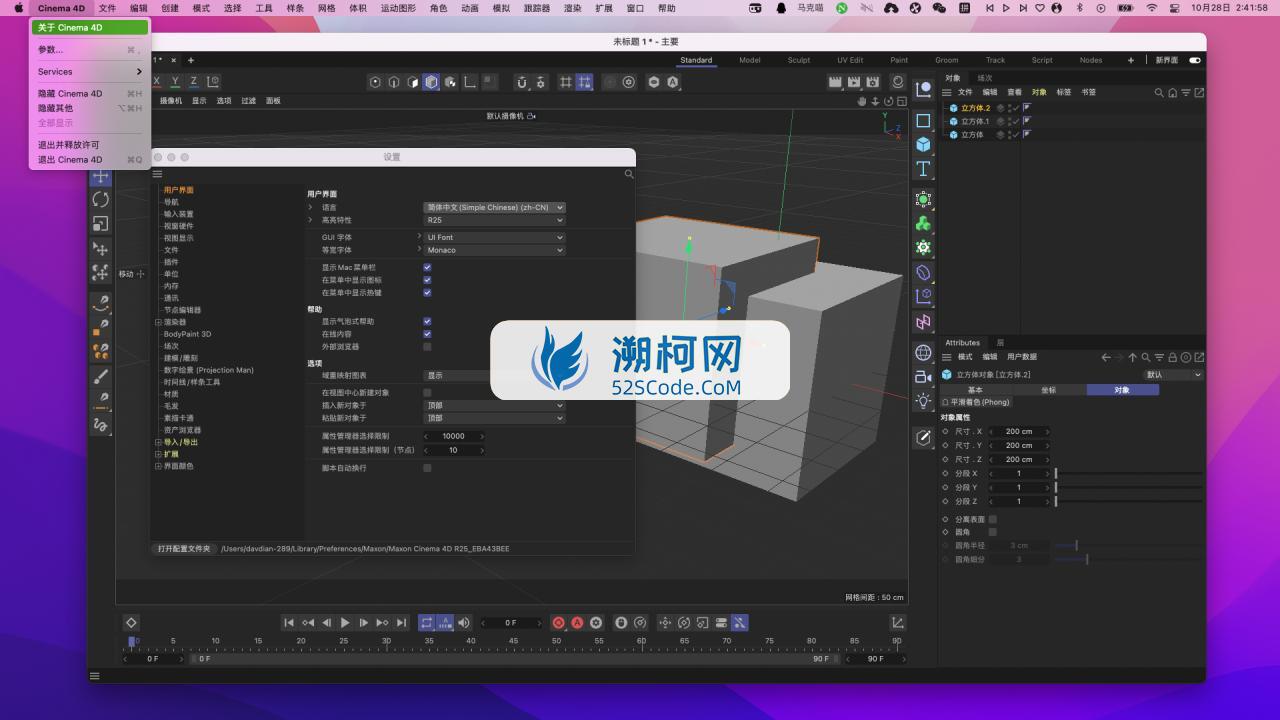Toggle the 在菜单中显示热键 checkbox
Viewport: 1280px width, 720px height.
tap(427, 293)
